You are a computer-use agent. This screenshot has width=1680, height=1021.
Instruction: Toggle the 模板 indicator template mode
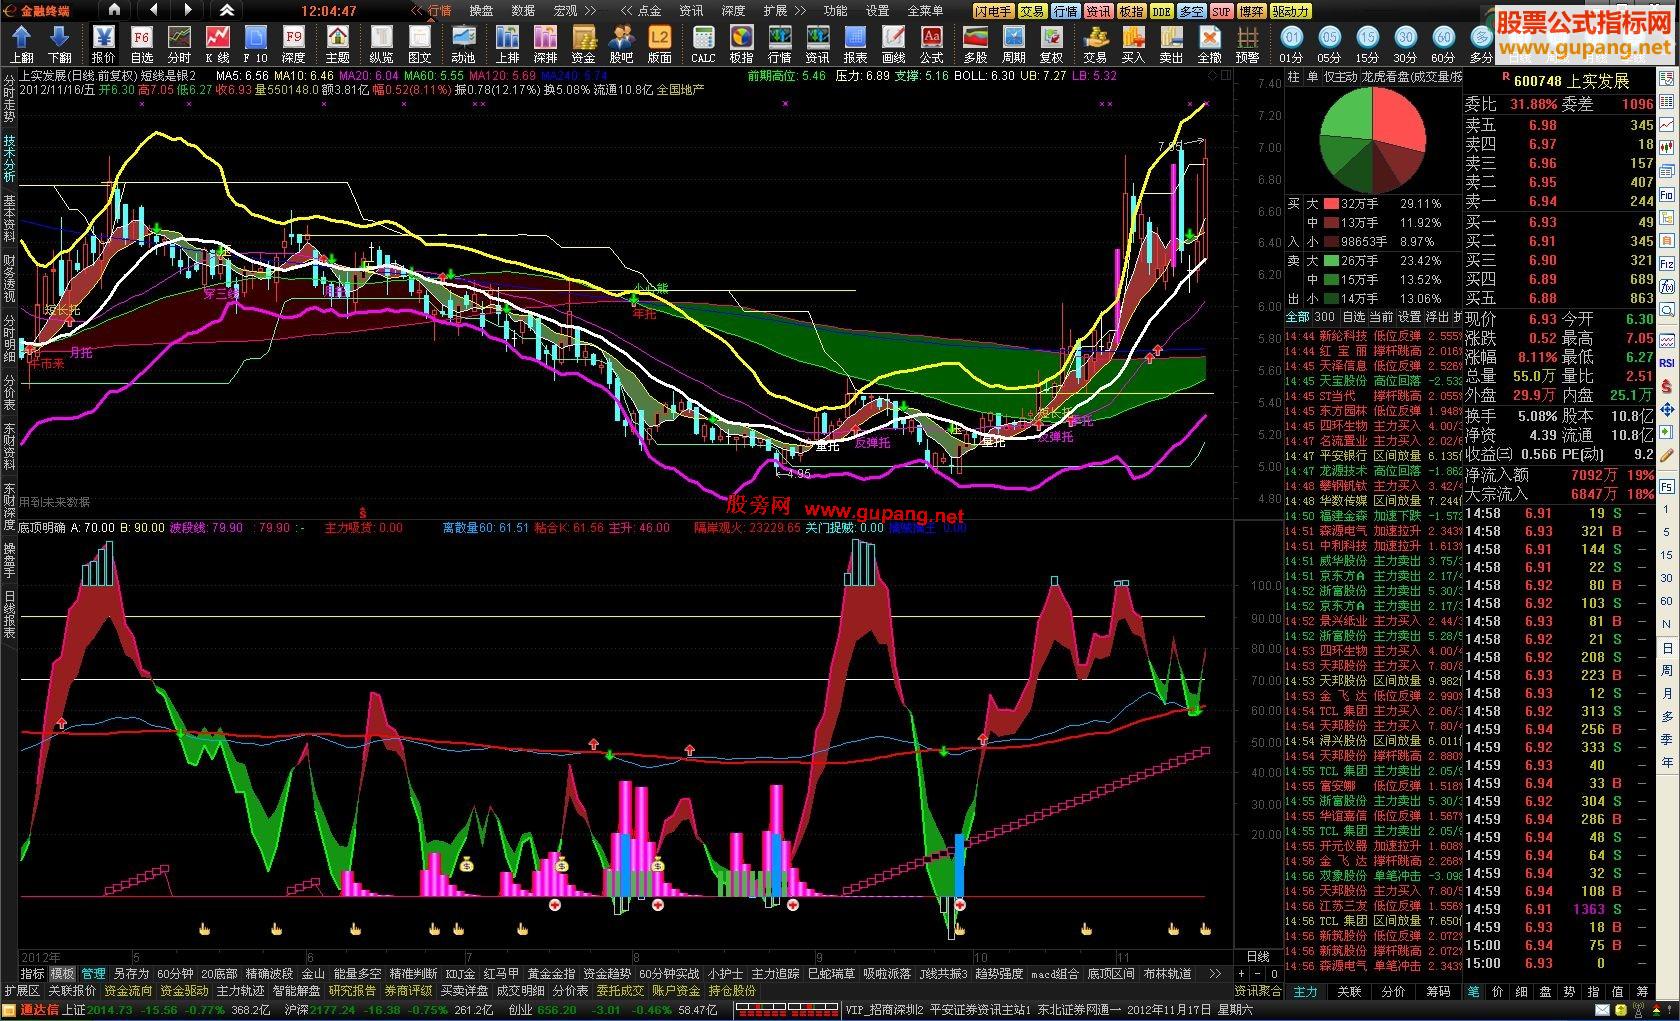coord(62,973)
